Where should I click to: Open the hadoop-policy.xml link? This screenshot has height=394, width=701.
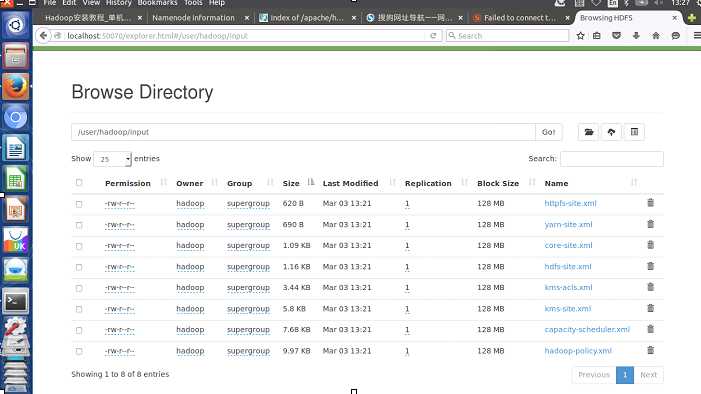[578, 351]
